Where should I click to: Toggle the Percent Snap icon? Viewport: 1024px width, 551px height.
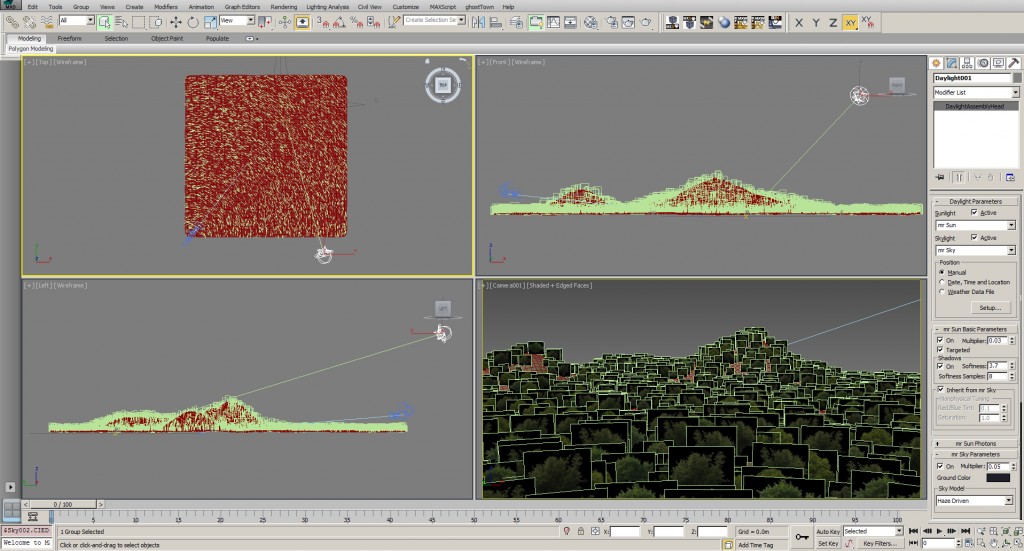pyautogui.click(x=357, y=22)
